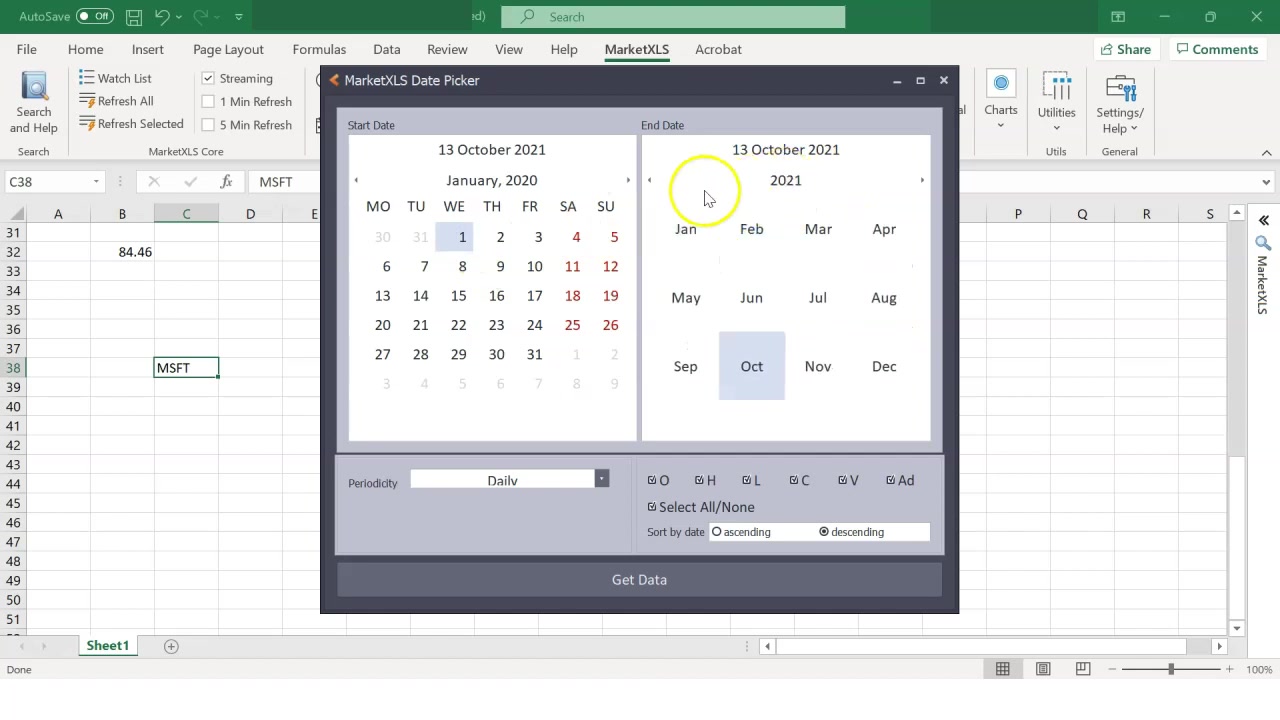The height and width of the screenshot is (720, 1280).
Task: Select ascending sort by date
Action: click(x=716, y=532)
